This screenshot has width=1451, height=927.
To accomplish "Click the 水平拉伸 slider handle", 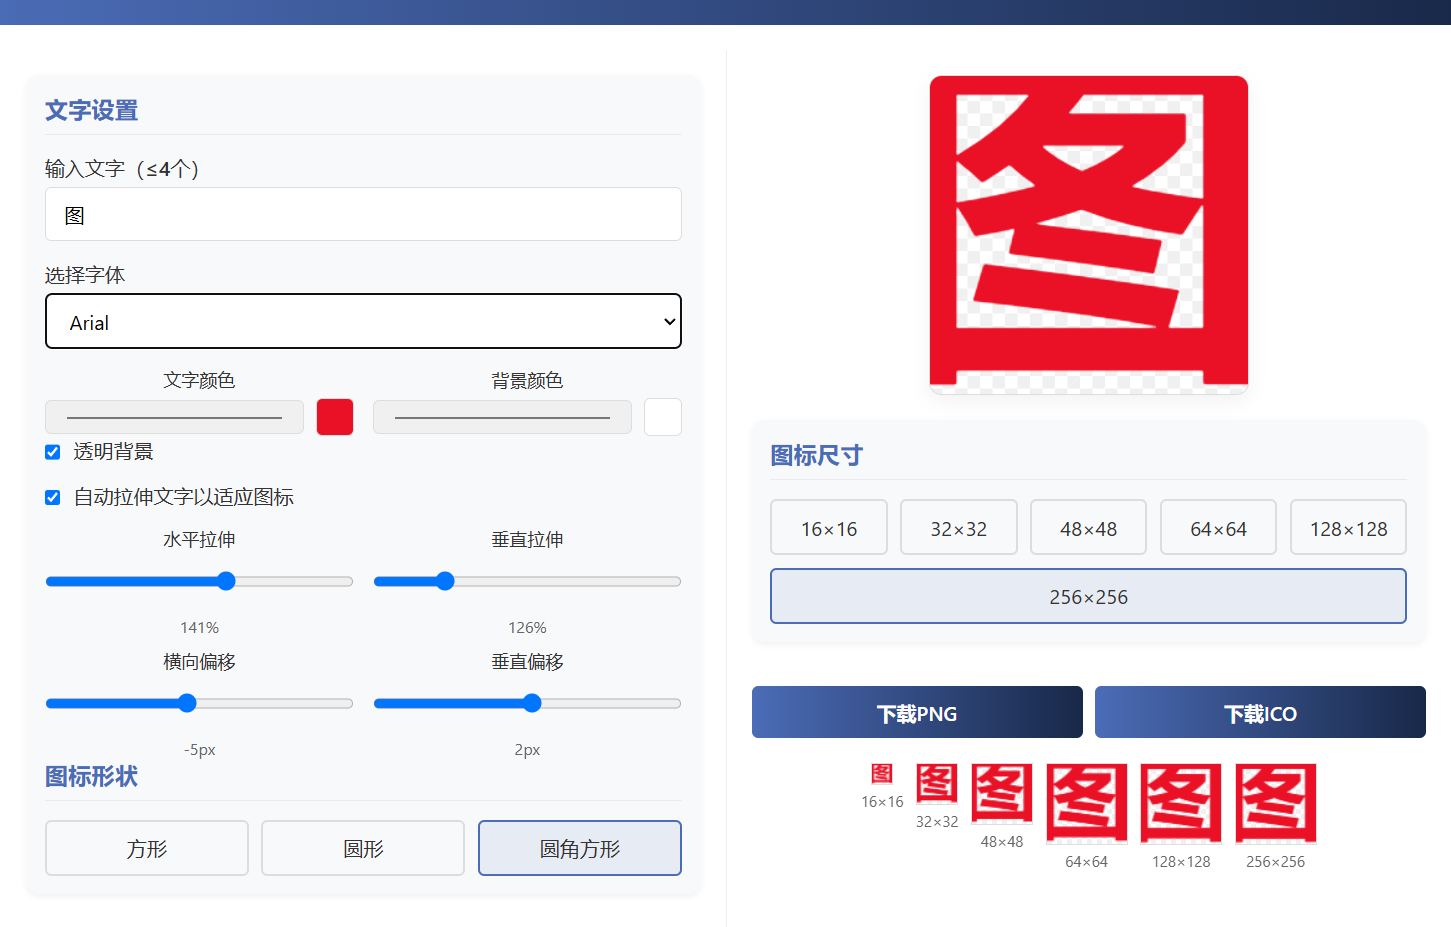I will tap(226, 581).
